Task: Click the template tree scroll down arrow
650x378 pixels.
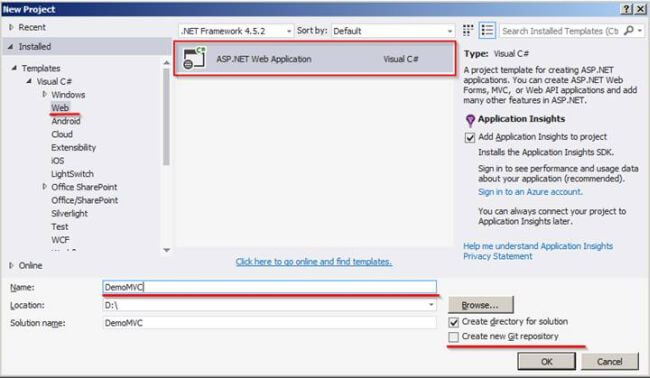Action: tap(166, 250)
